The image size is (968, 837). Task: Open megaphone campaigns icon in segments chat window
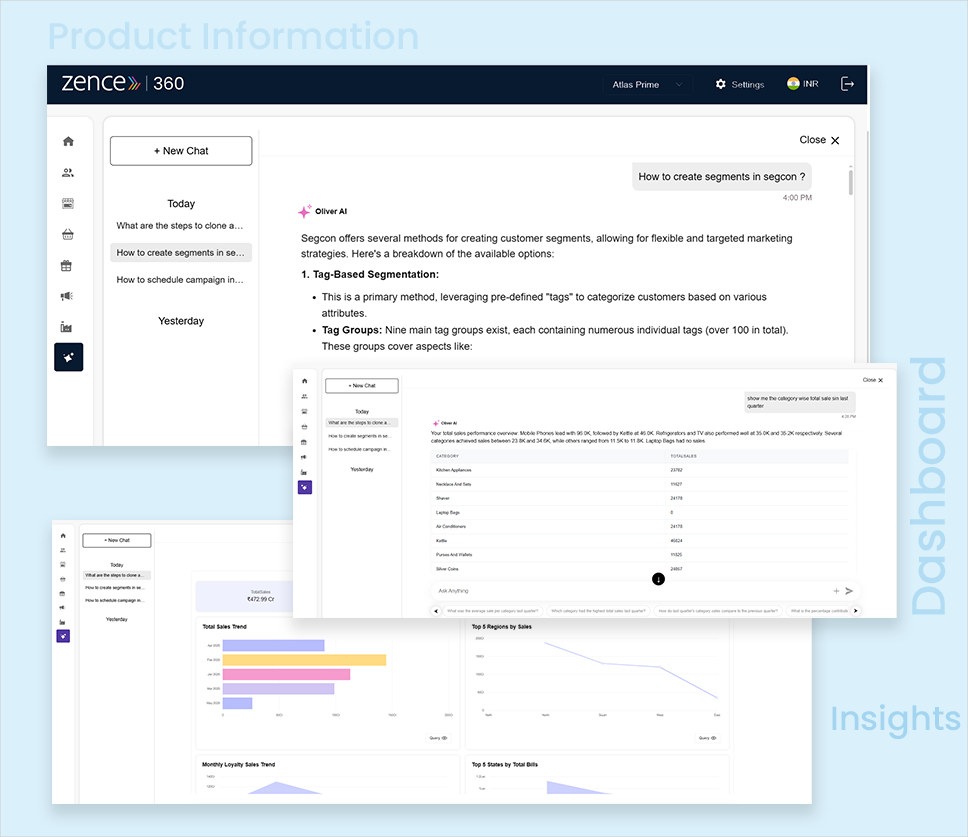pyautogui.click(x=67, y=296)
